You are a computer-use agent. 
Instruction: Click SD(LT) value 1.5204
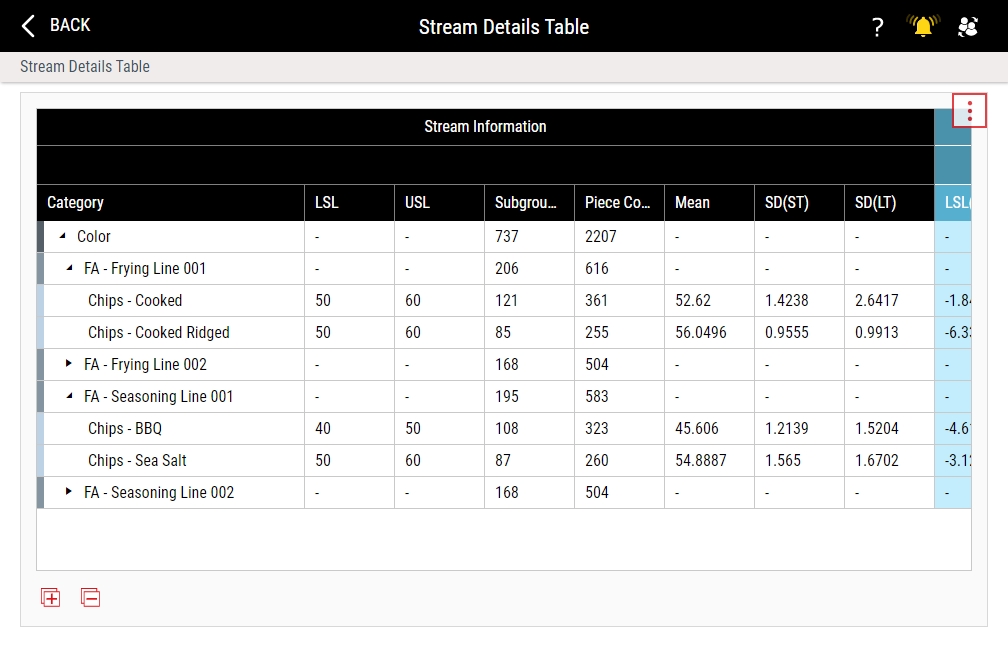877,428
